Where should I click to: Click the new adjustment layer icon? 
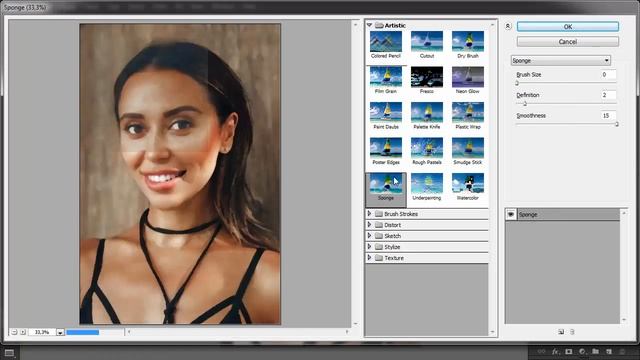pos(582,351)
